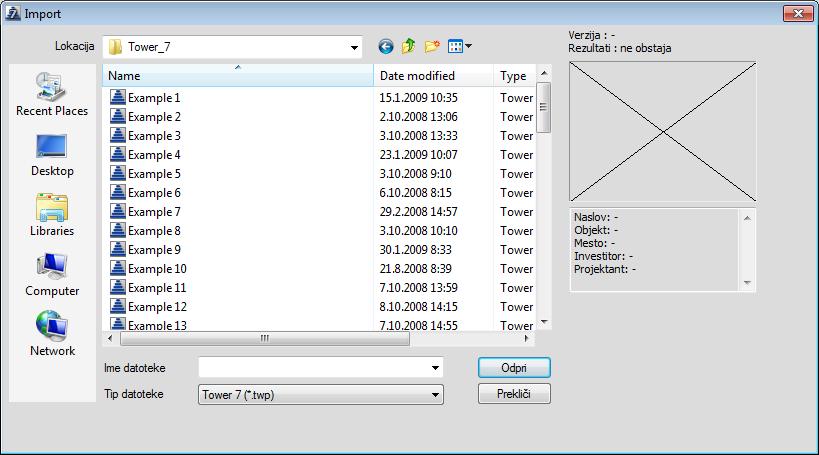819x455 pixels.
Task: Expand the Lokacija Tower_7 dropdown
Action: pos(354,48)
